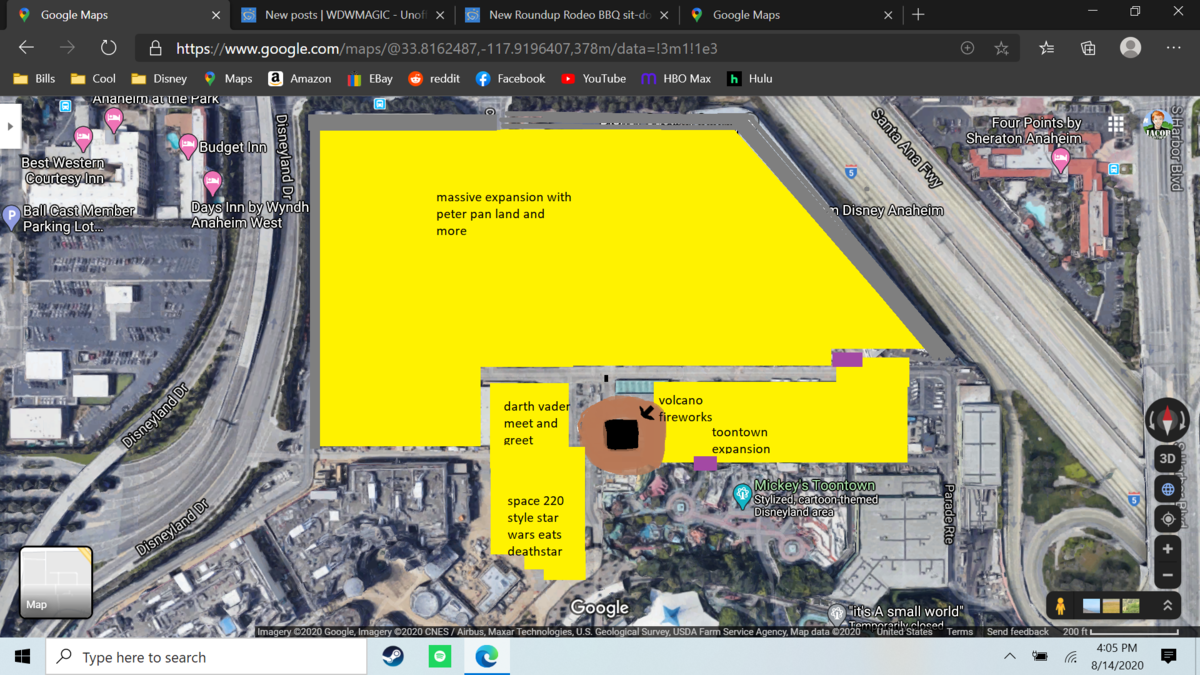Open the Disney bookmarks folder

[159, 78]
